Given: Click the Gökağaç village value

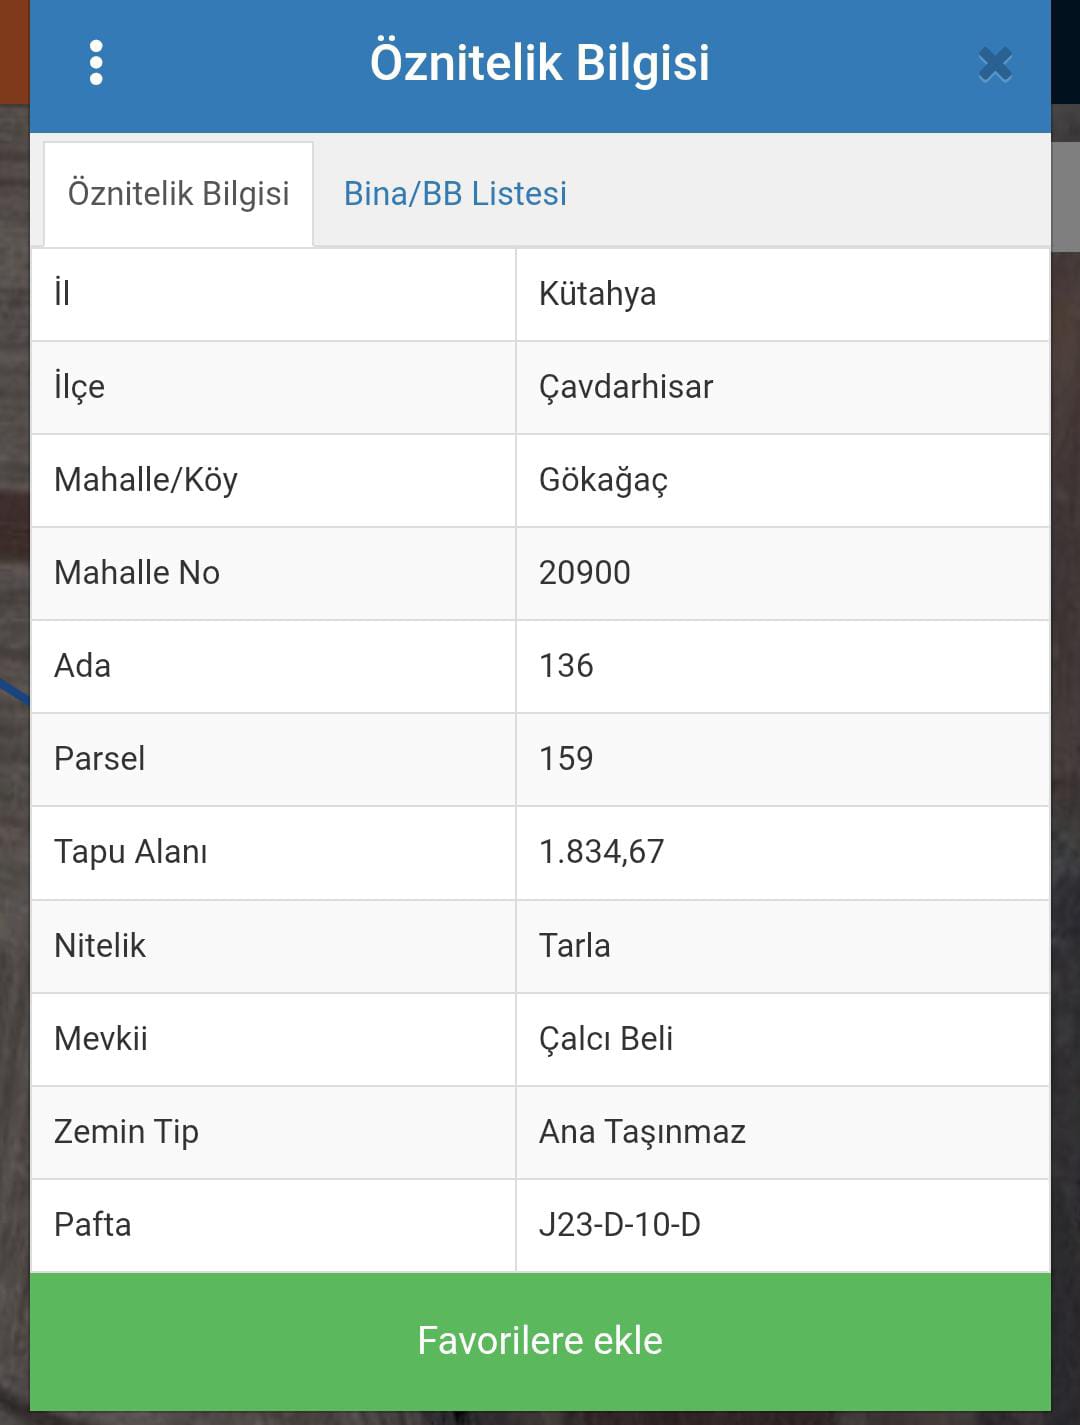Looking at the screenshot, I should pyautogui.click(x=603, y=480).
